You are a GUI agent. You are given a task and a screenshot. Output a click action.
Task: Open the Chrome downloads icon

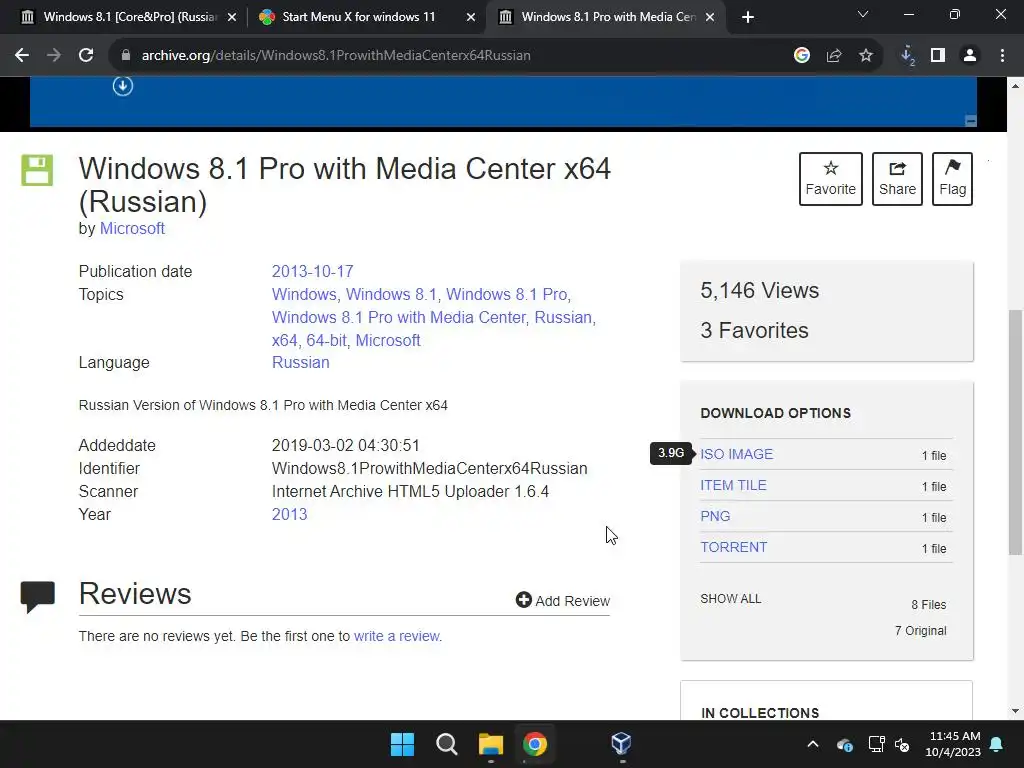[x=908, y=56]
